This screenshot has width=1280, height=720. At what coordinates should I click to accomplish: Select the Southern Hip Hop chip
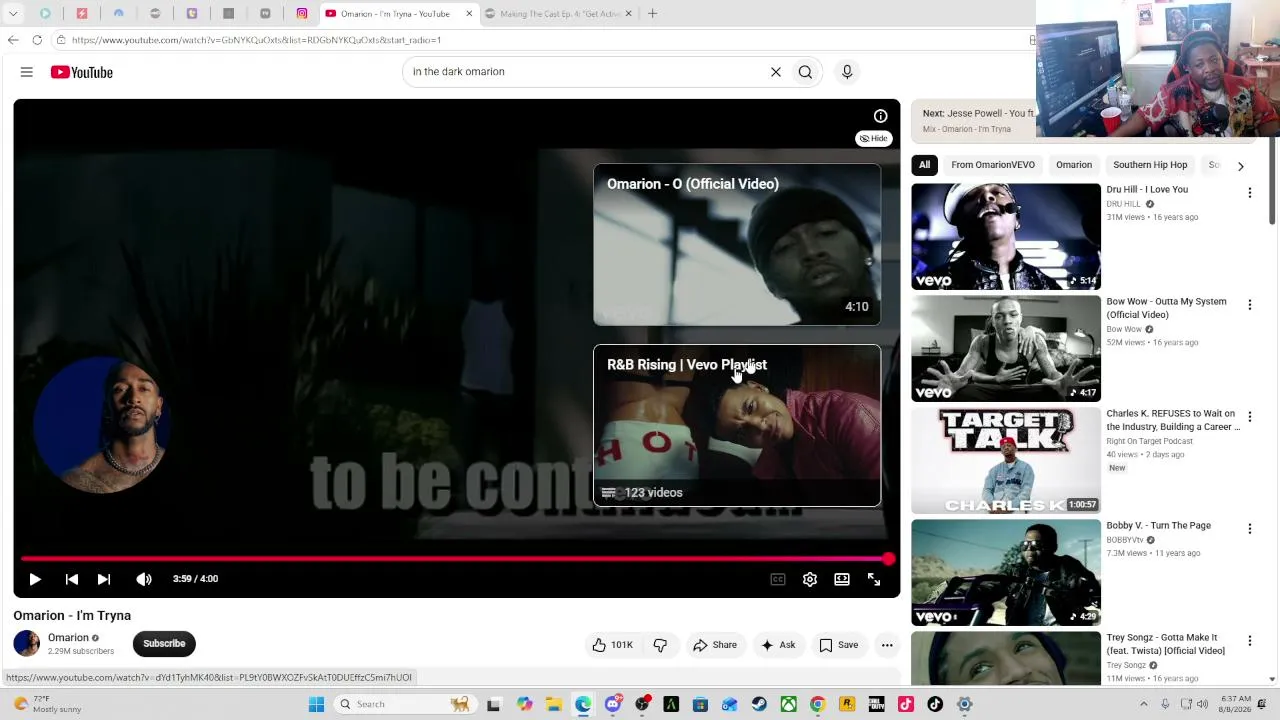(1150, 165)
